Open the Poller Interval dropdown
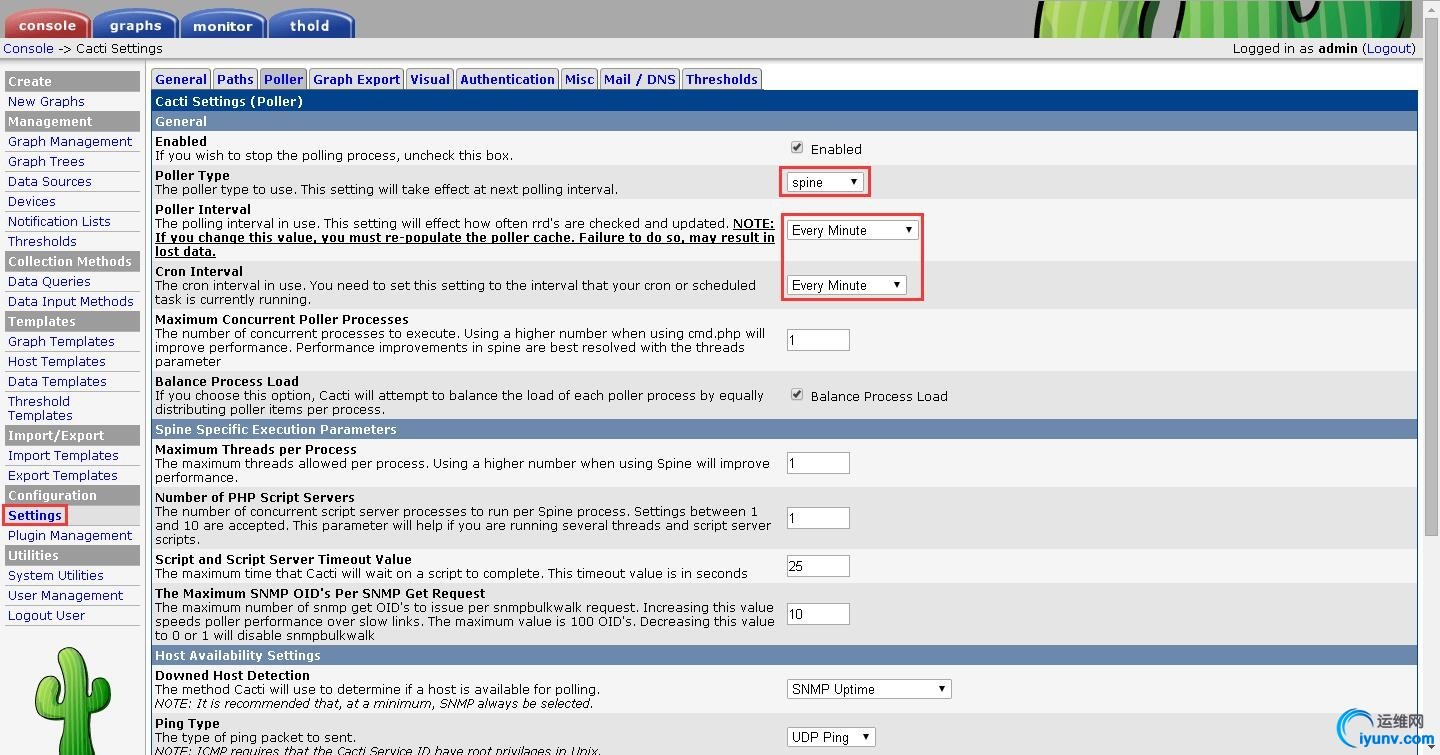Screen dimensions: 1440x755 point(852,230)
